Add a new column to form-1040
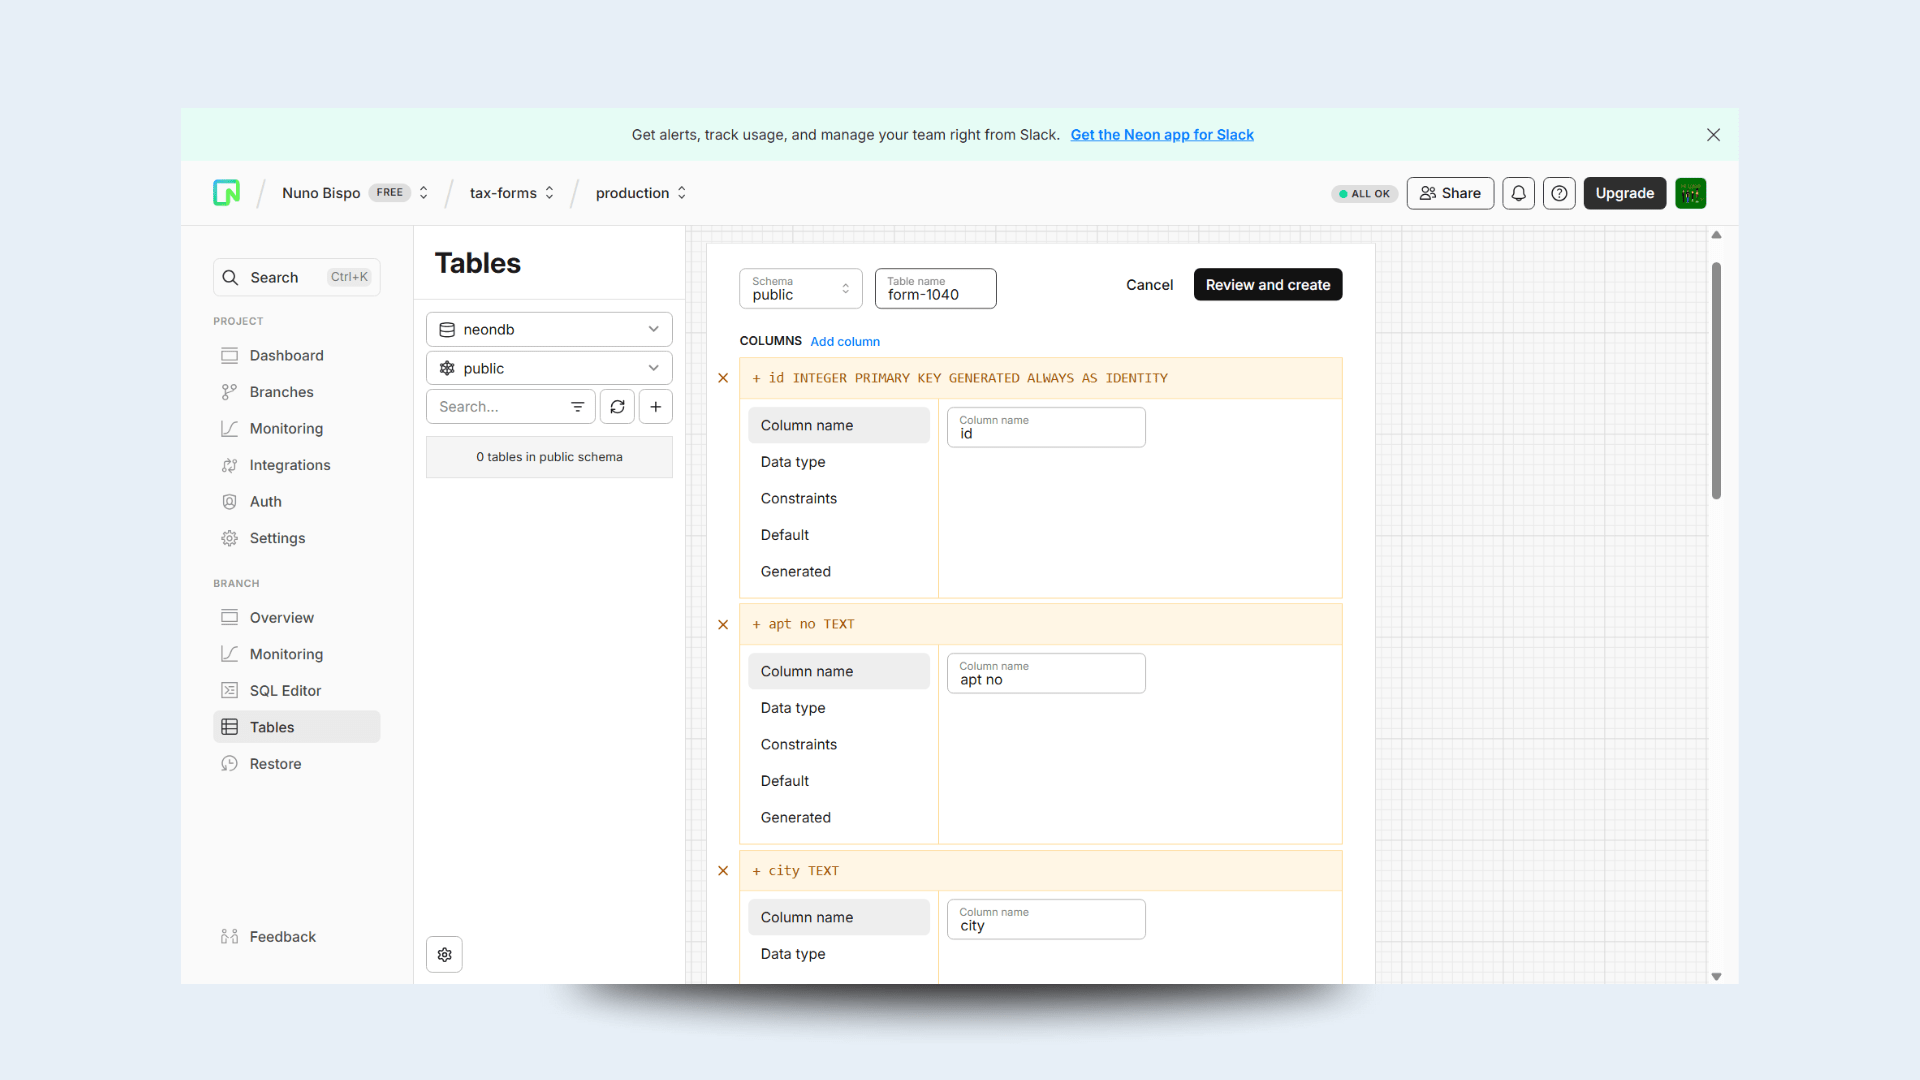This screenshot has width=1920, height=1080. [x=845, y=341]
